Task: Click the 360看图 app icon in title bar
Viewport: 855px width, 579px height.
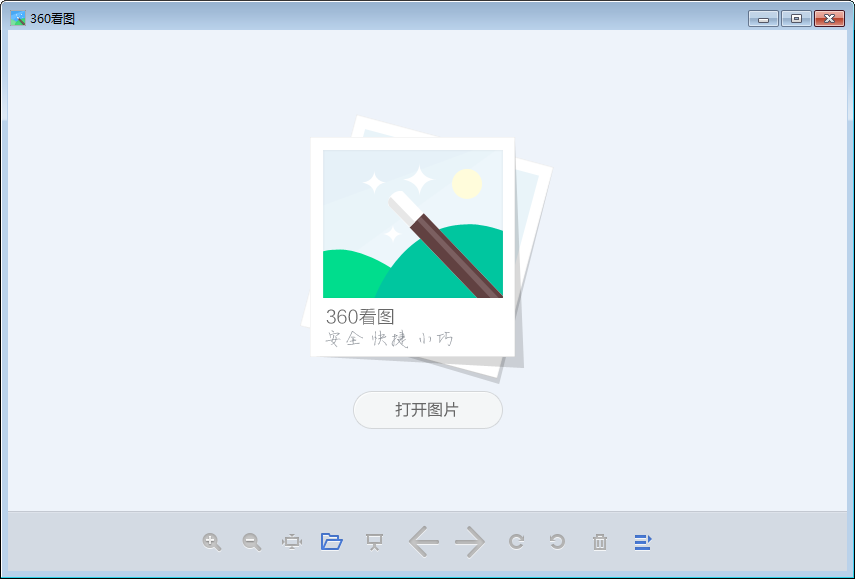Action: point(17,18)
